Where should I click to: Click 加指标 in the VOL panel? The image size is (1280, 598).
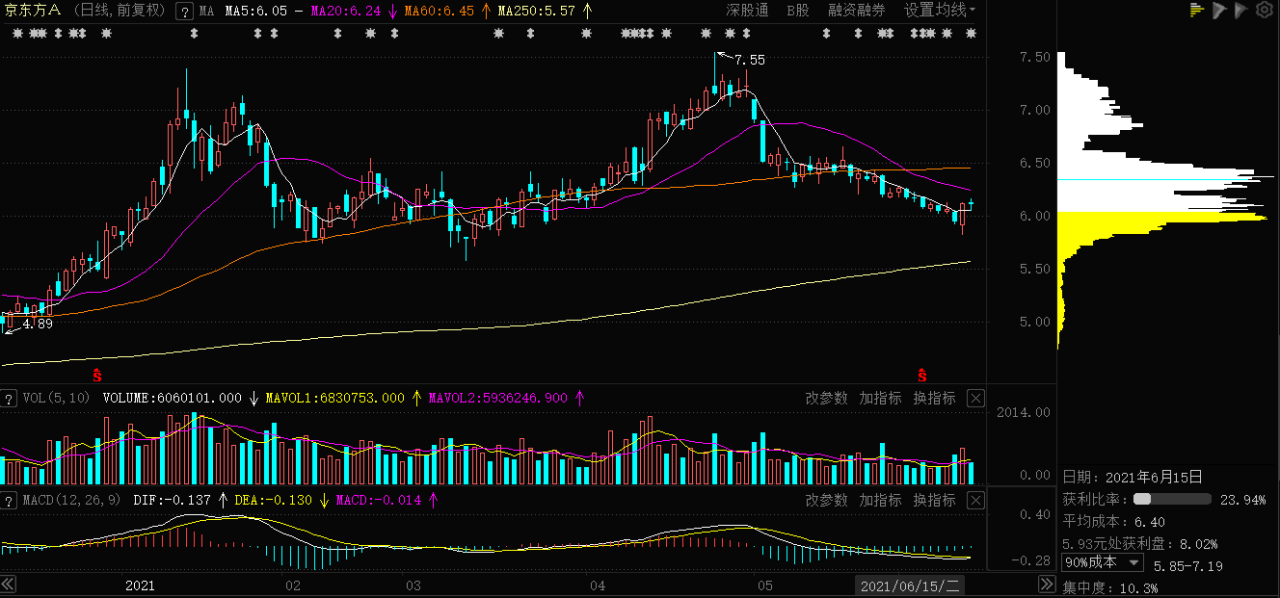(x=880, y=398)
